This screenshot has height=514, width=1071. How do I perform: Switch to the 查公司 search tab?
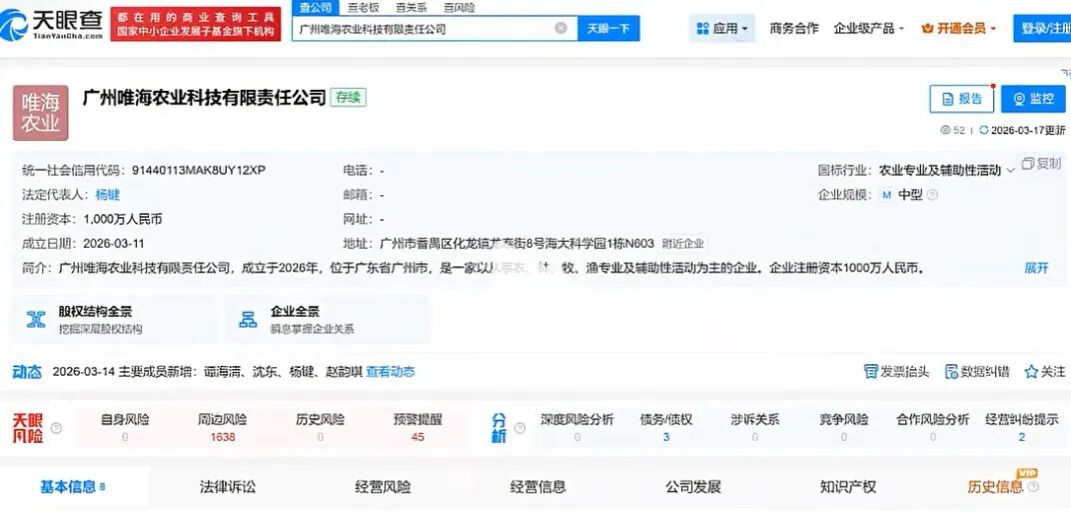316,8
